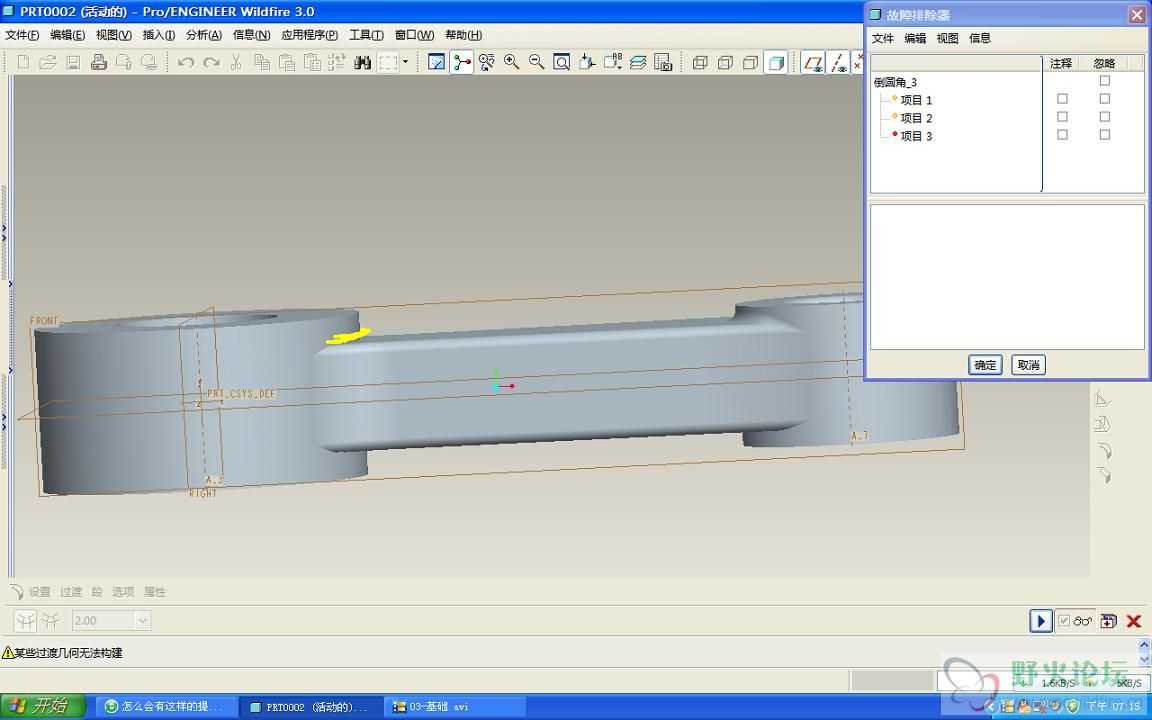Switch to the 03-基础.avi taskbar window
This screenshot has height=720, width=1152.
456,707
